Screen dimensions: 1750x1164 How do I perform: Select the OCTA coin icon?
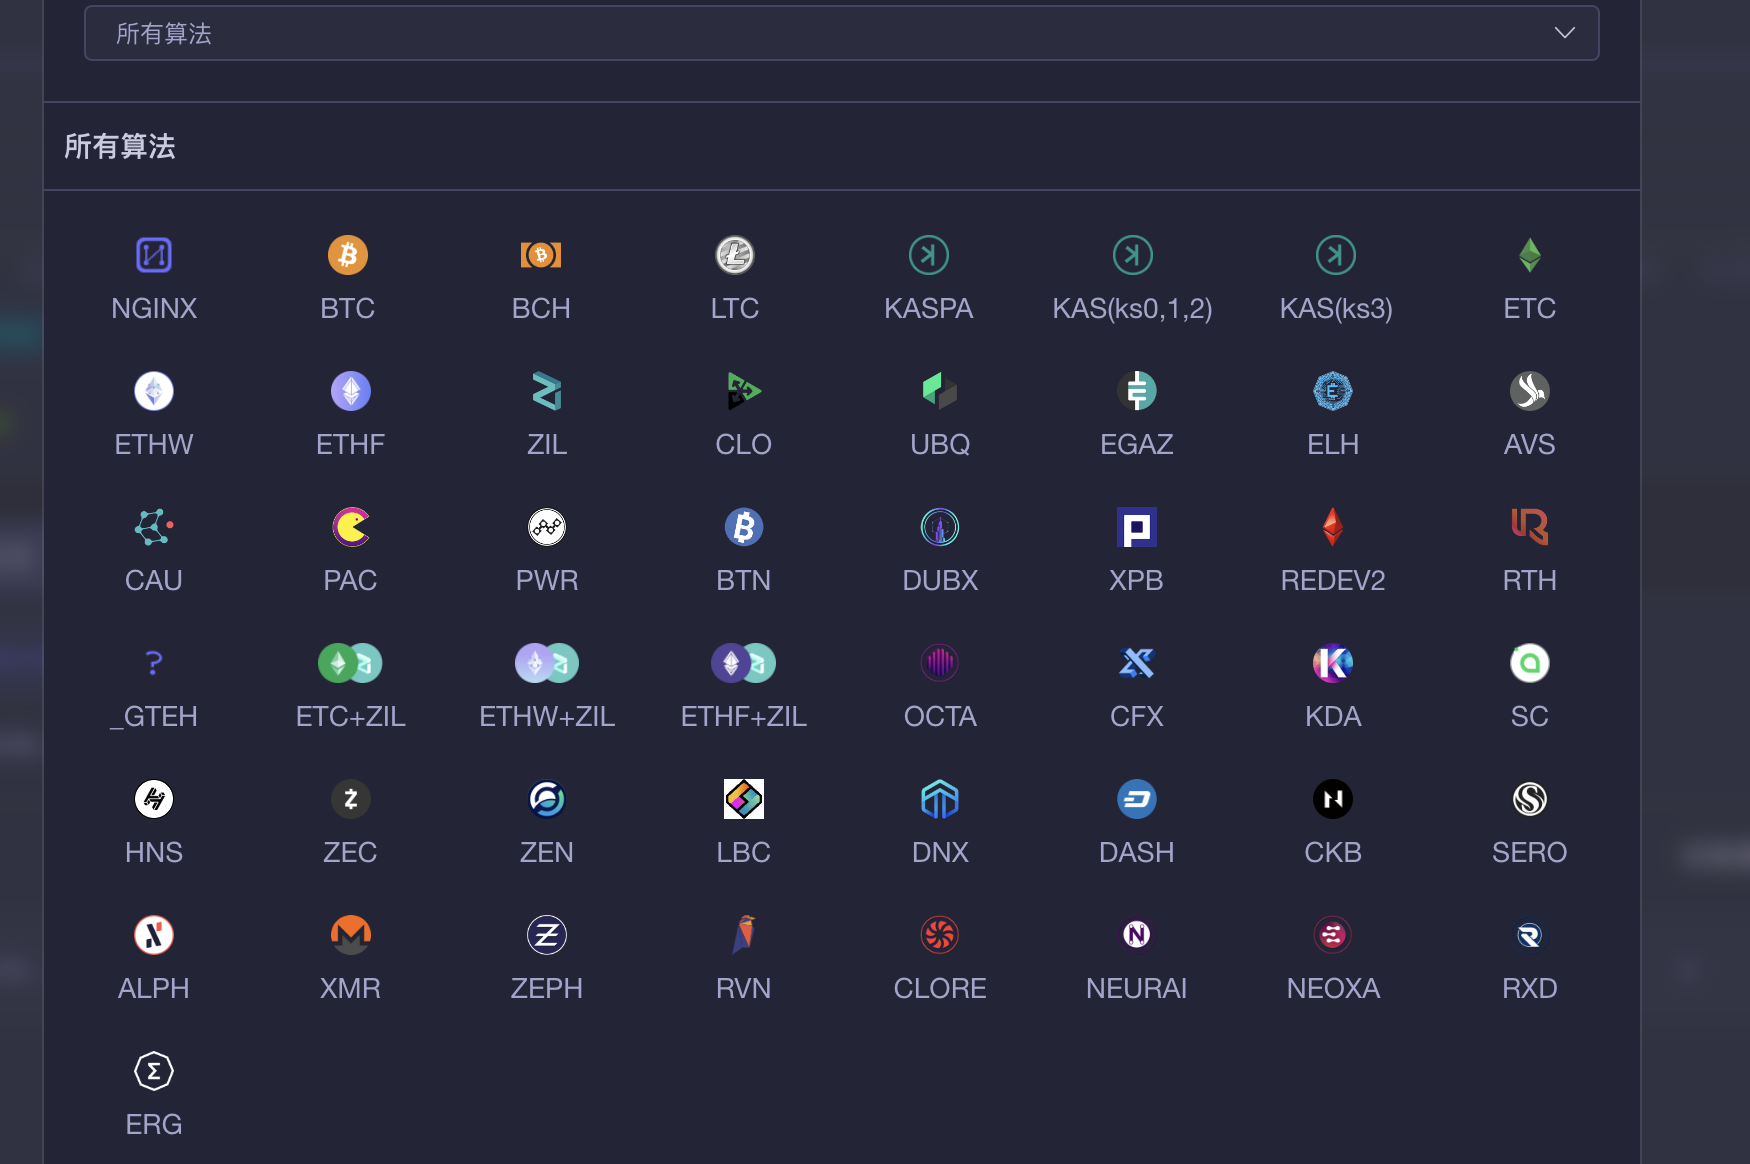coord(940,663)
